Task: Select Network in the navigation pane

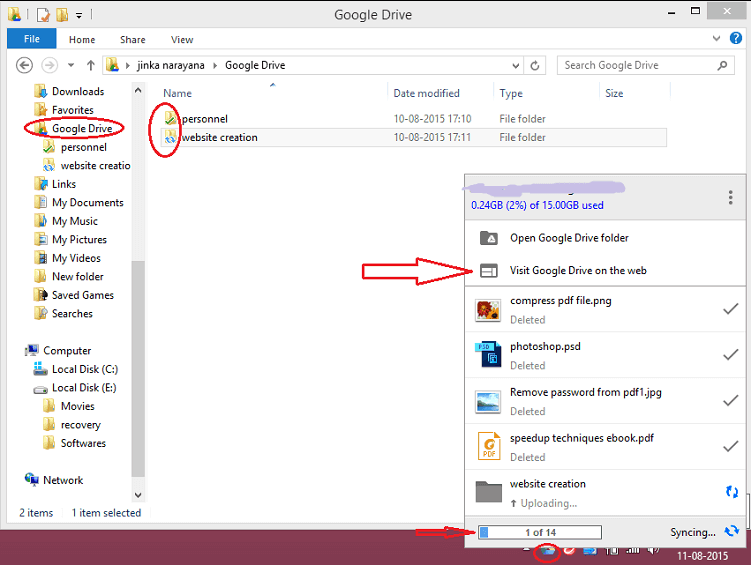Action: coord(63,480)
